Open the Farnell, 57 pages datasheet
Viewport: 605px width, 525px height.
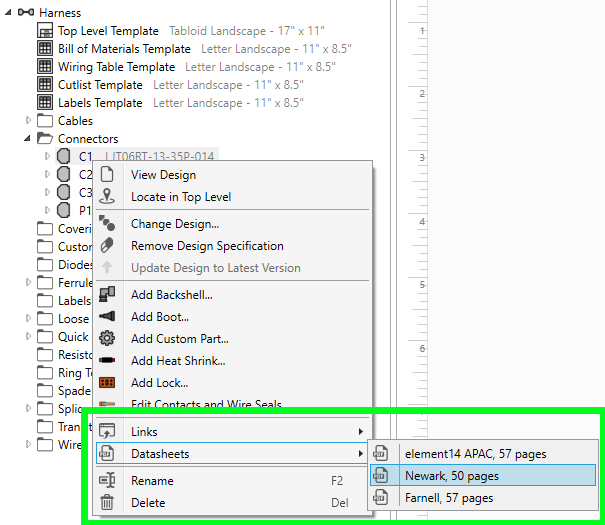pyautogui.click(x=483, y=498)
